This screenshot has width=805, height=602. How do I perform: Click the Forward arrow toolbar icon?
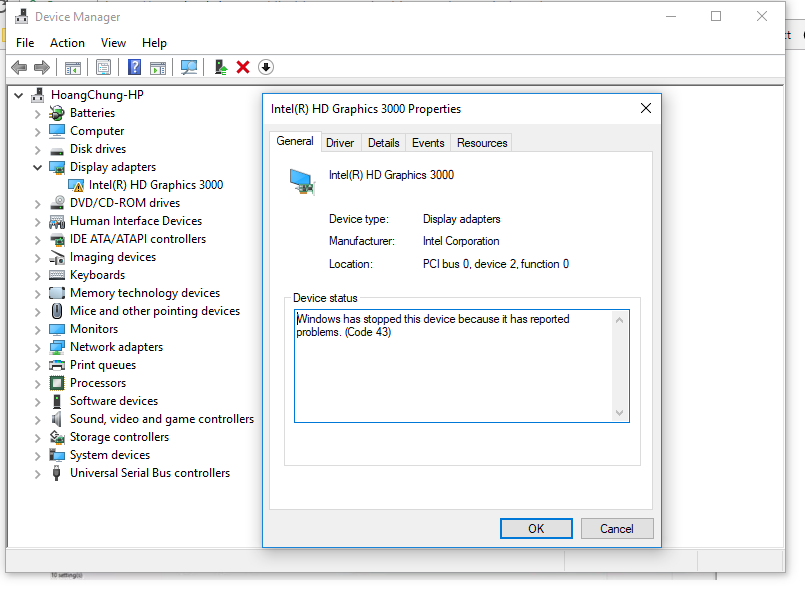tap(42, 67)
